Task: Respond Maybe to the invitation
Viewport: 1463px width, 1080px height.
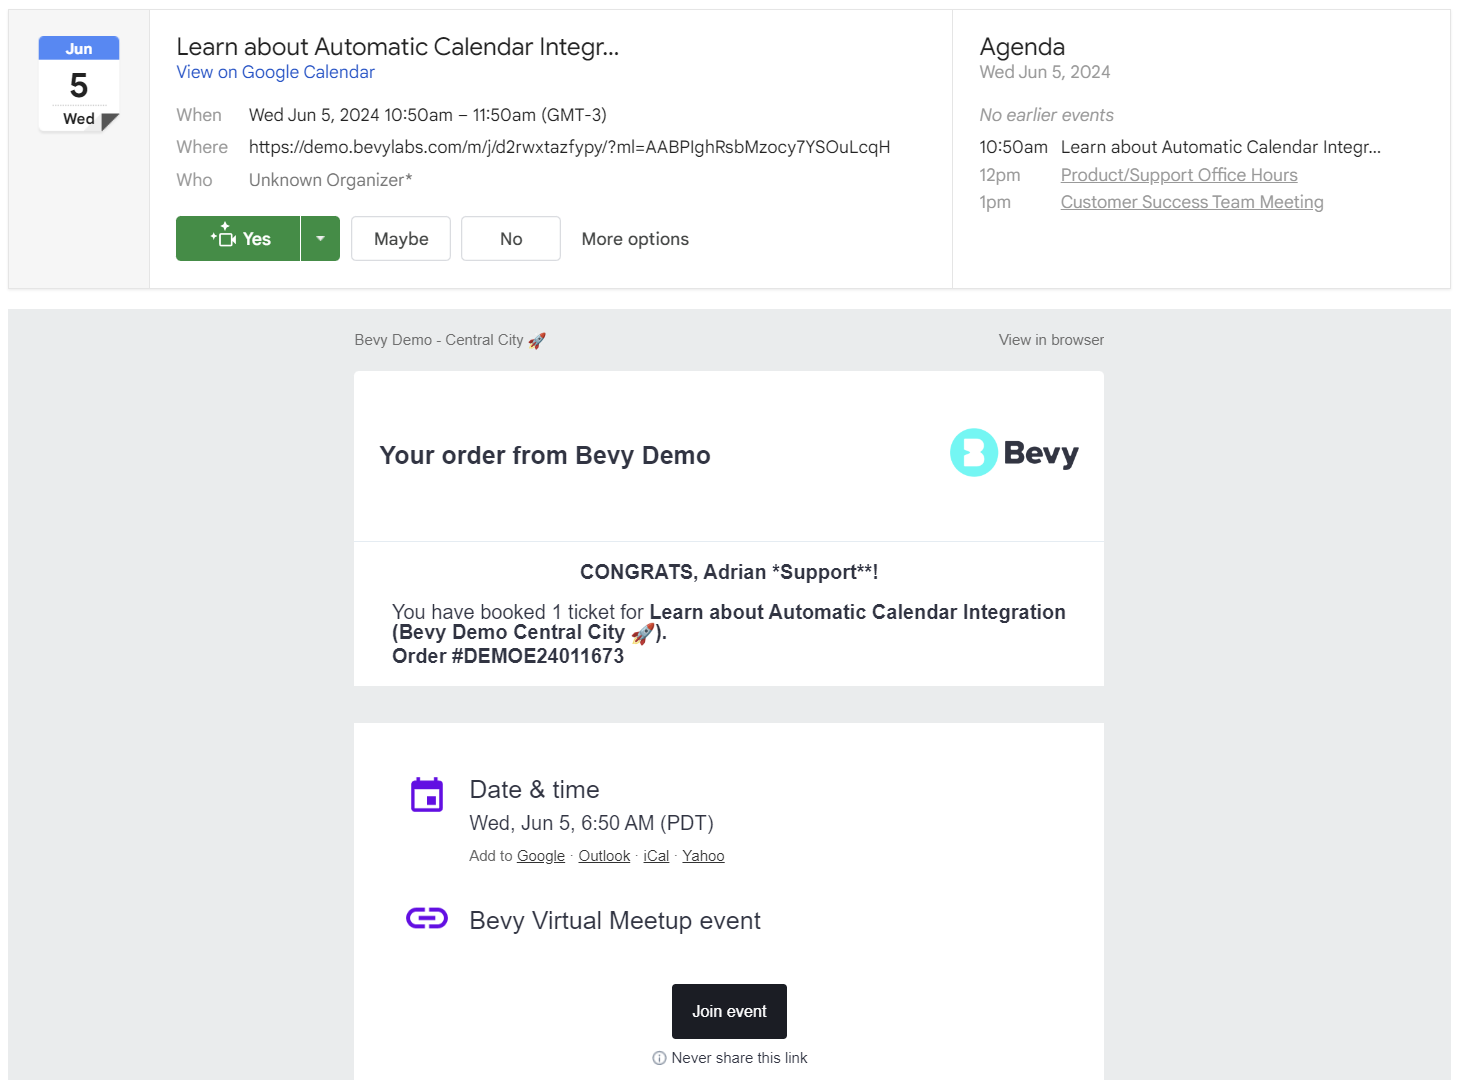Action: coord(401,239)
